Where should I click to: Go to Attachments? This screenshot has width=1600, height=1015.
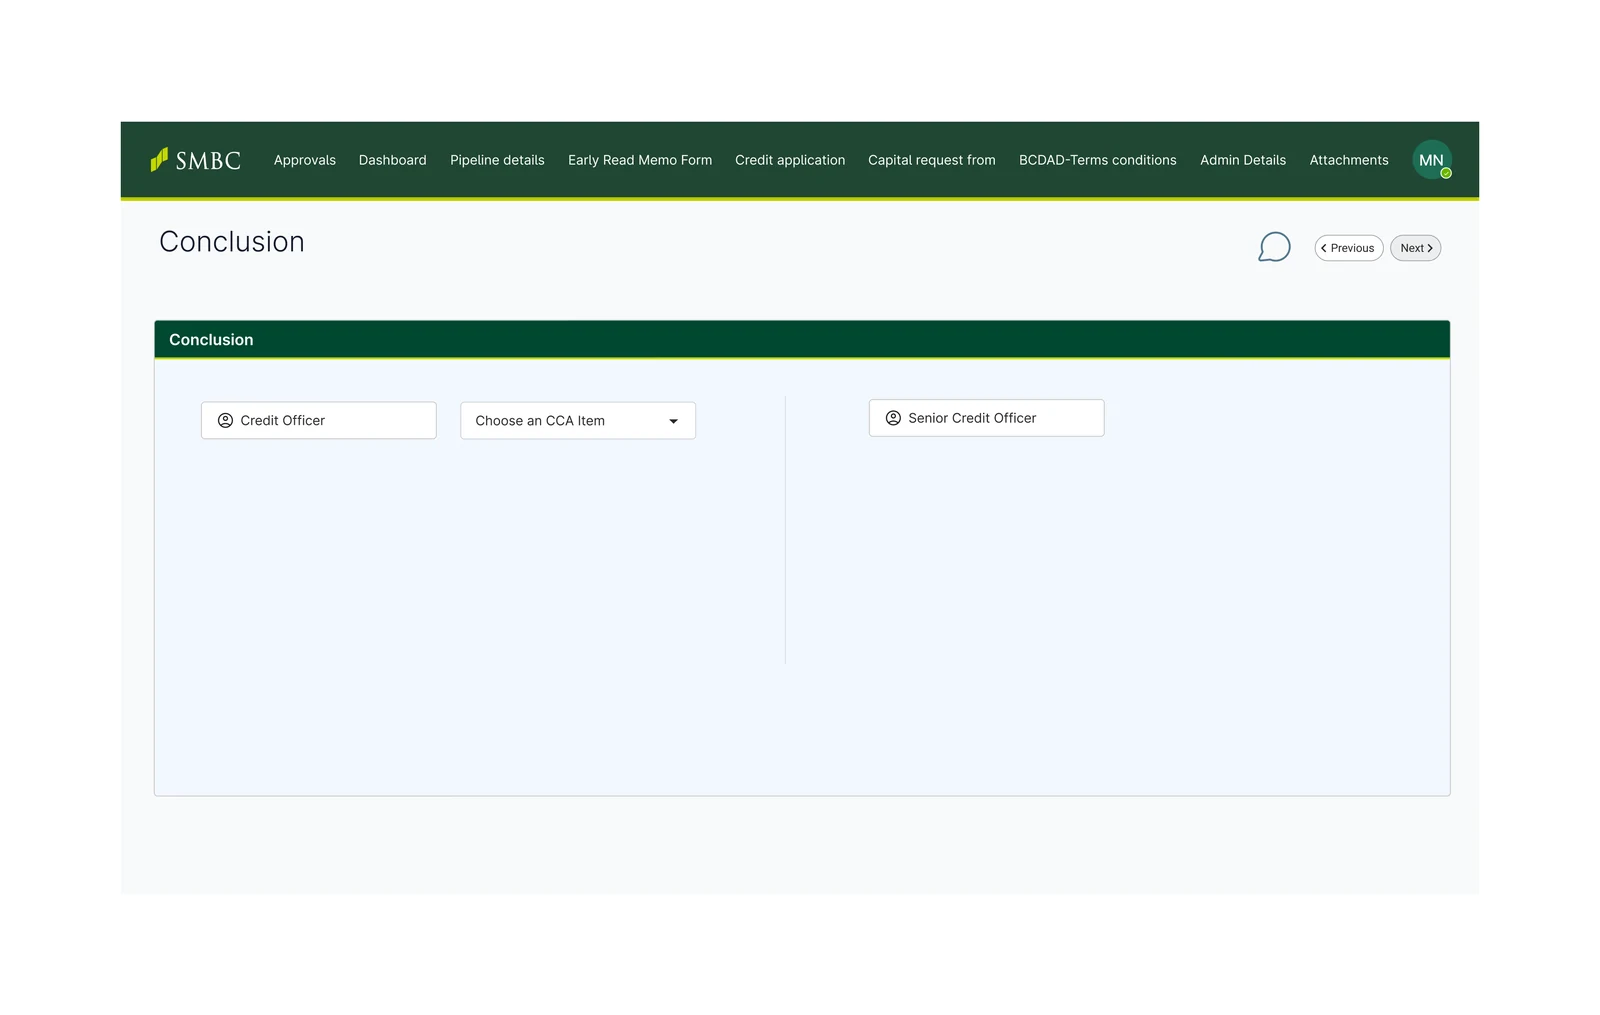(1349, 160)
